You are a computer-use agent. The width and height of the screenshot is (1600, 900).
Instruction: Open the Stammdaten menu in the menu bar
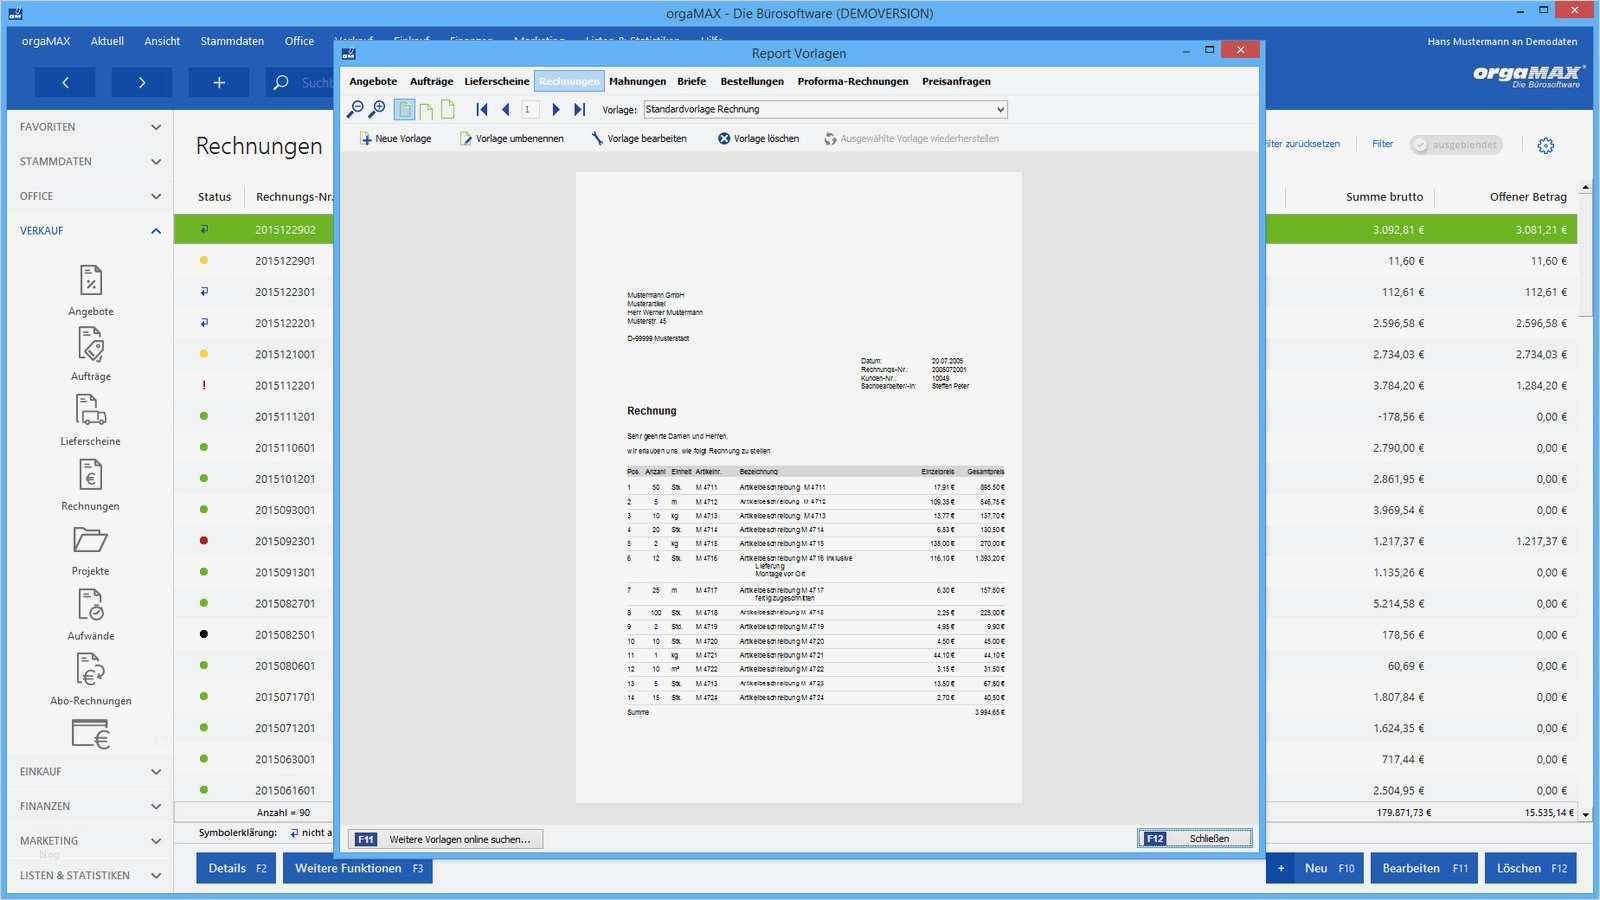232,41
